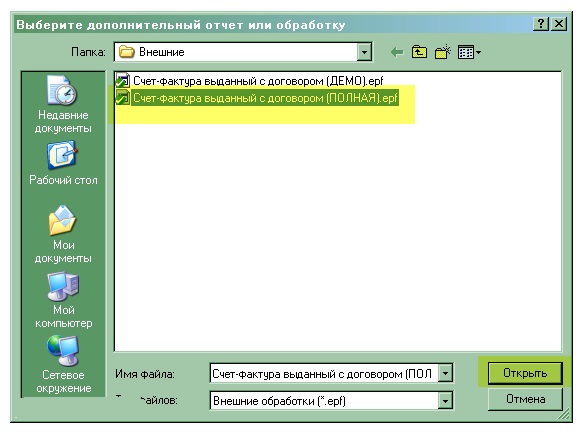Open the view menu icon
This screenshot has height=433, width=584.
coord(469,52)
